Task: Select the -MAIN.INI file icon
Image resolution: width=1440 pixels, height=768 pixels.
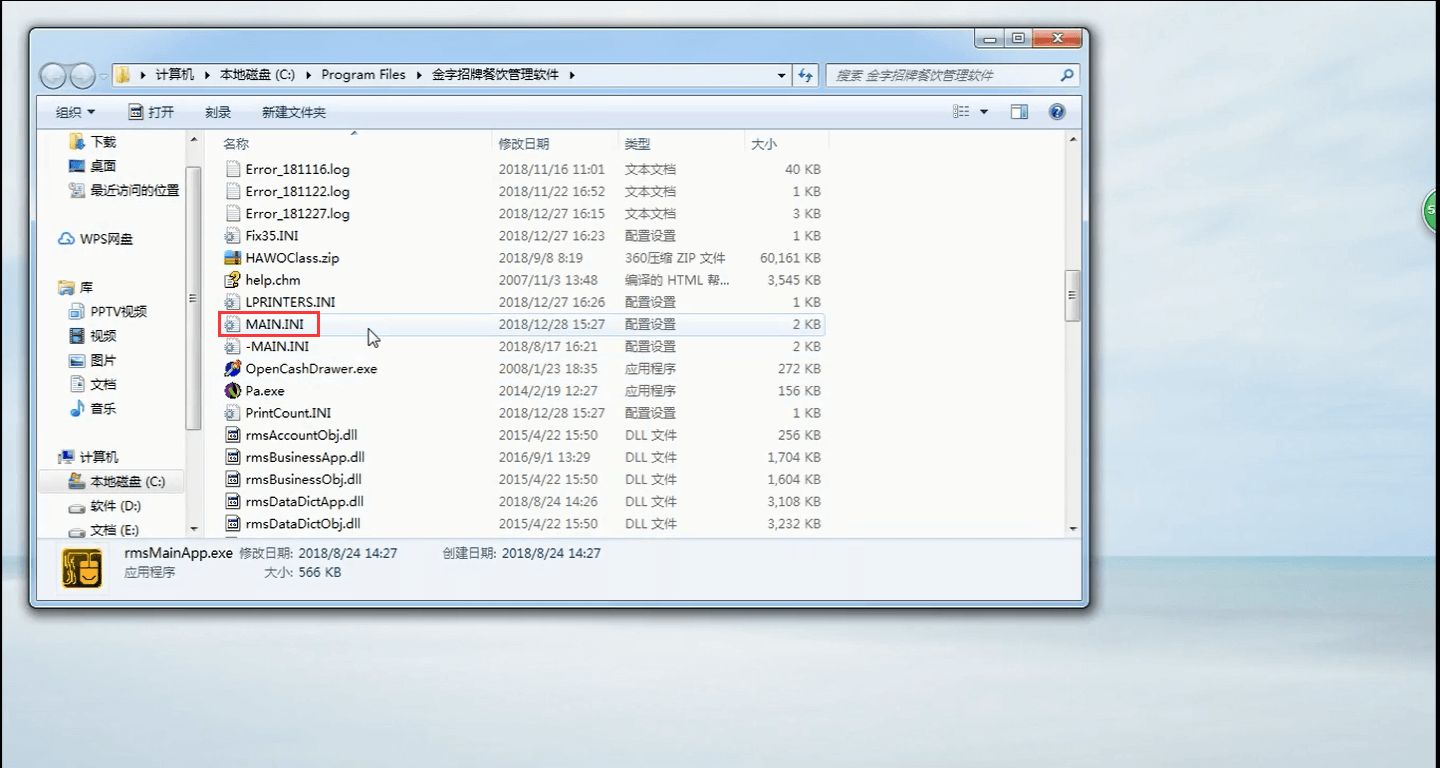Action: tap(232, 346)
